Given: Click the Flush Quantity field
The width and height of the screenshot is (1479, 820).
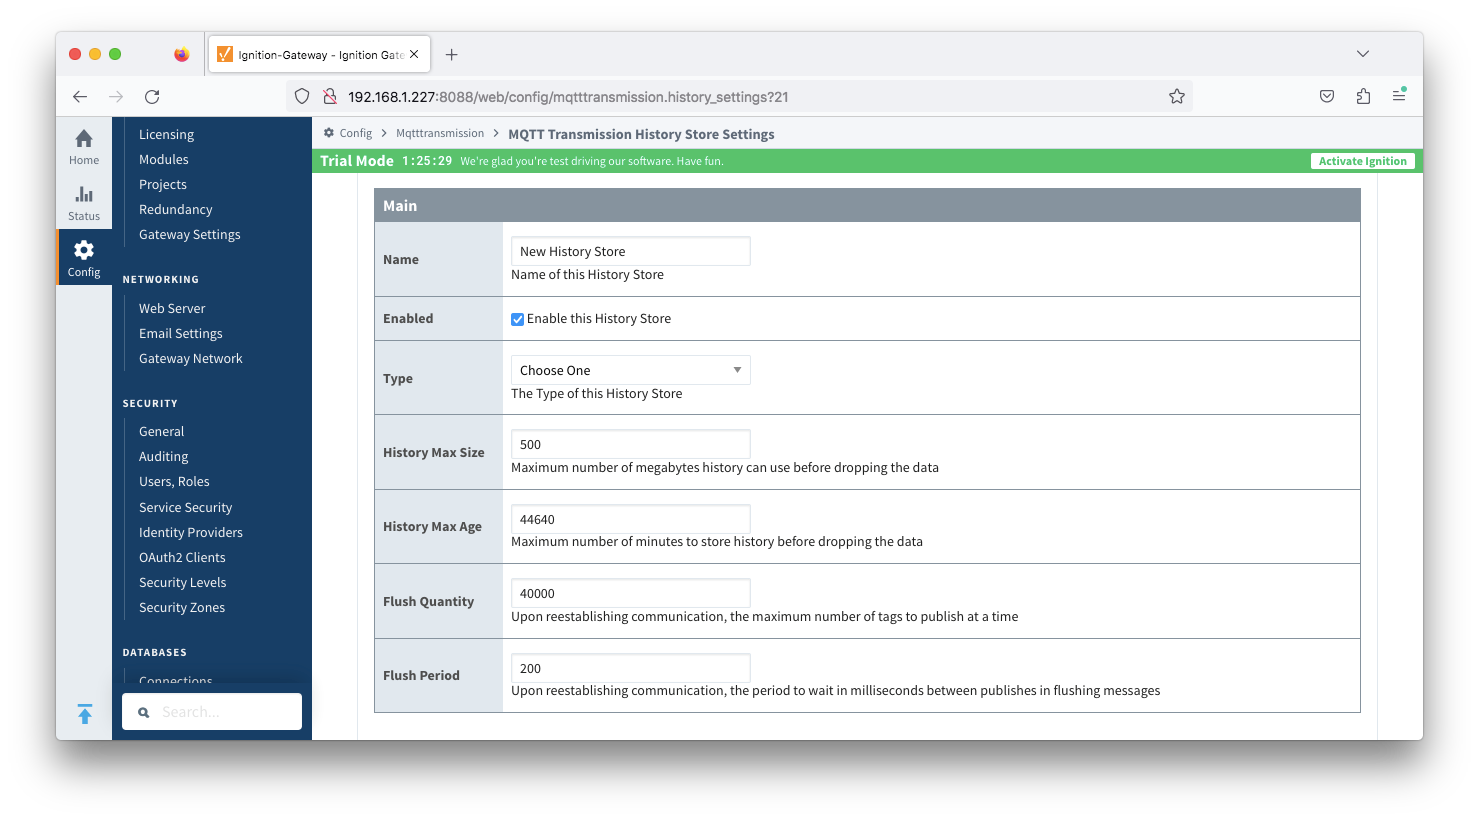Looking at the screenshot, I should (x=630, y=593).
